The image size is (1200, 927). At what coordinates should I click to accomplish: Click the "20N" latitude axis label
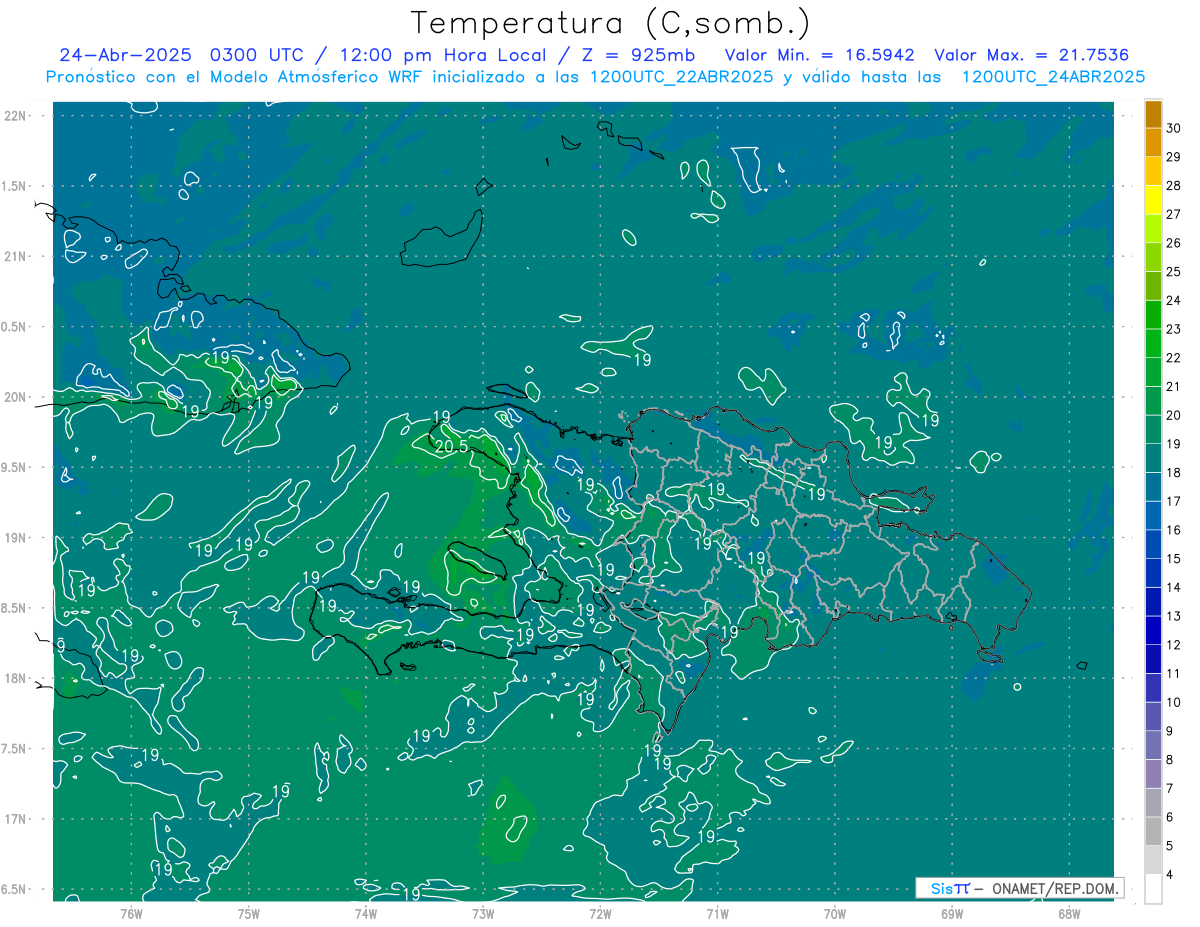click(x=16, y=397)
